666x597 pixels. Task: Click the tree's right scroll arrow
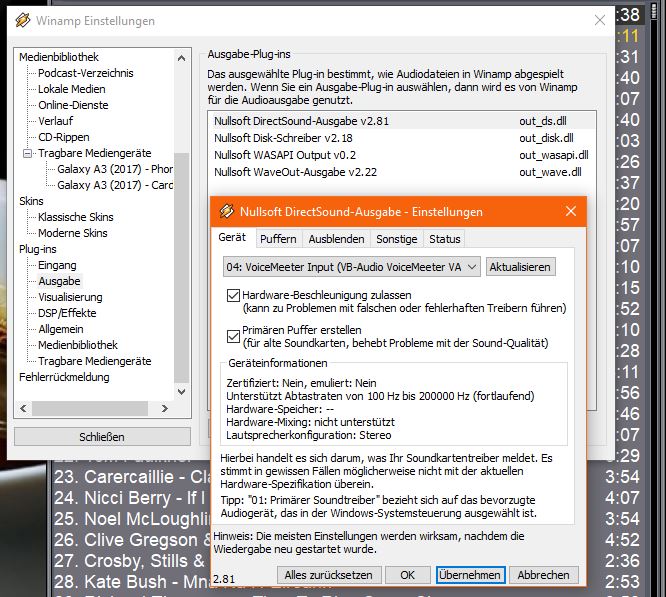click(165, 408)
